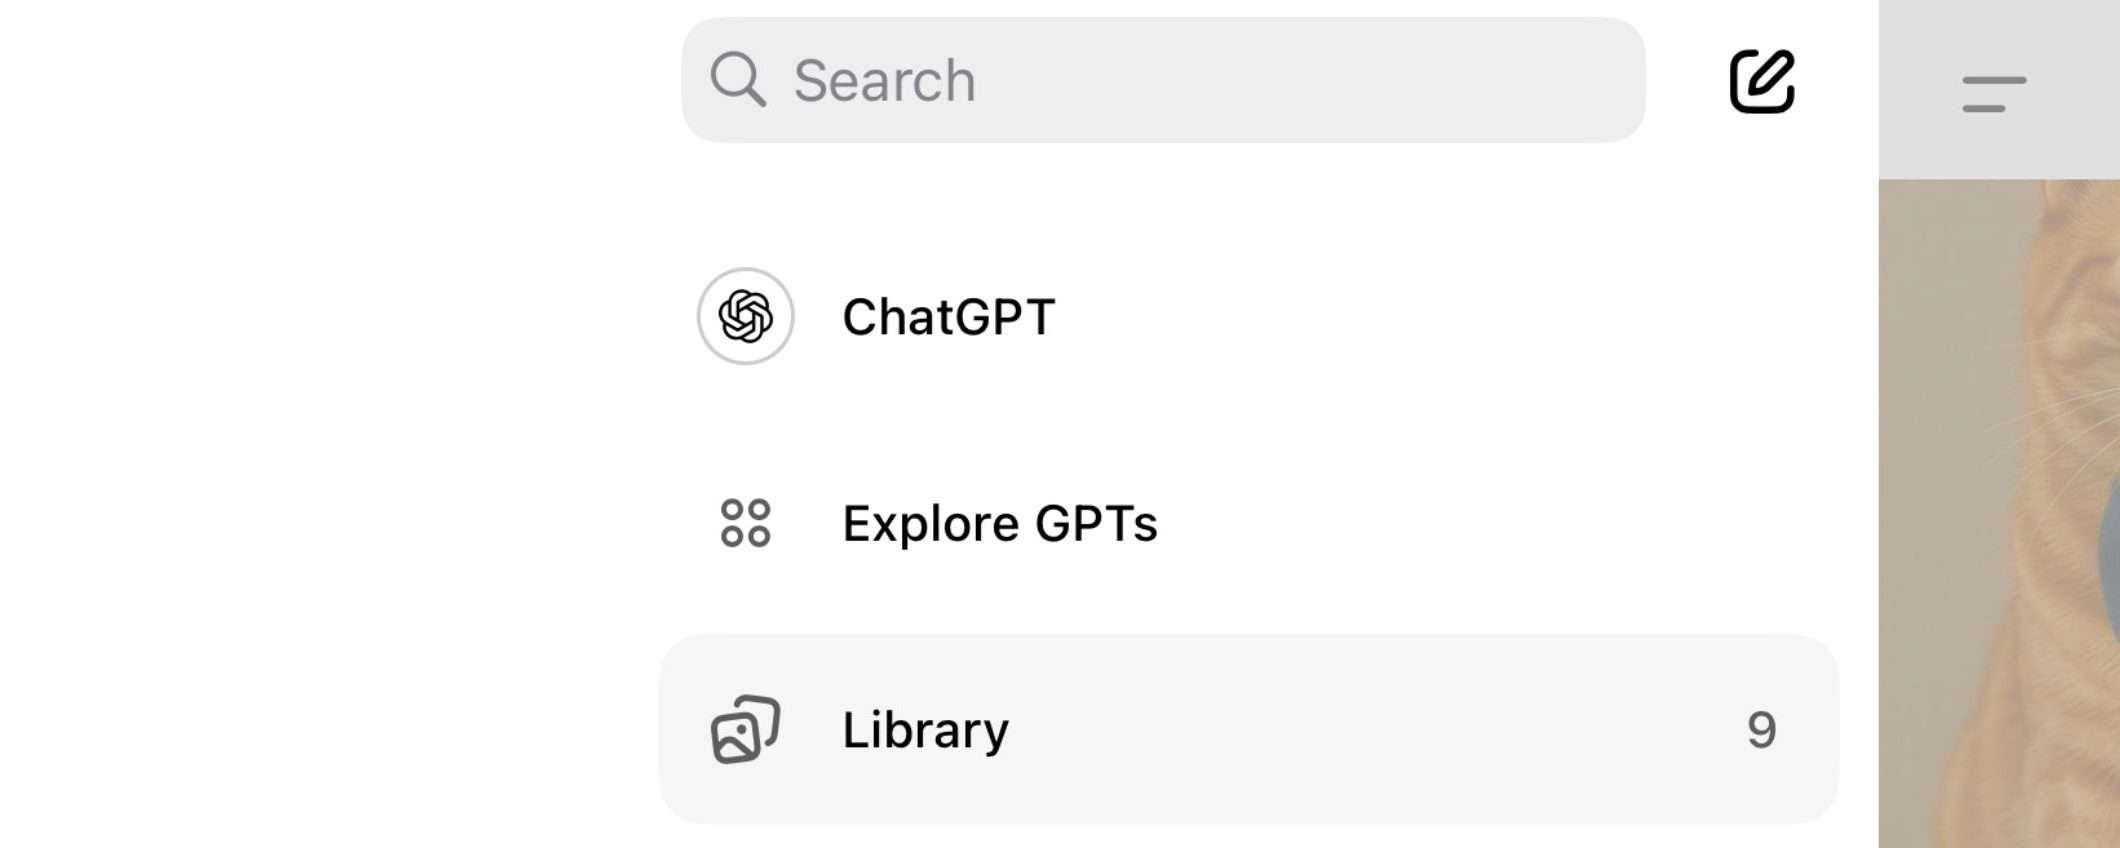Screen dimensions: 2120x848
Task: Click the Search placeholder text
Action: (884, 81)
